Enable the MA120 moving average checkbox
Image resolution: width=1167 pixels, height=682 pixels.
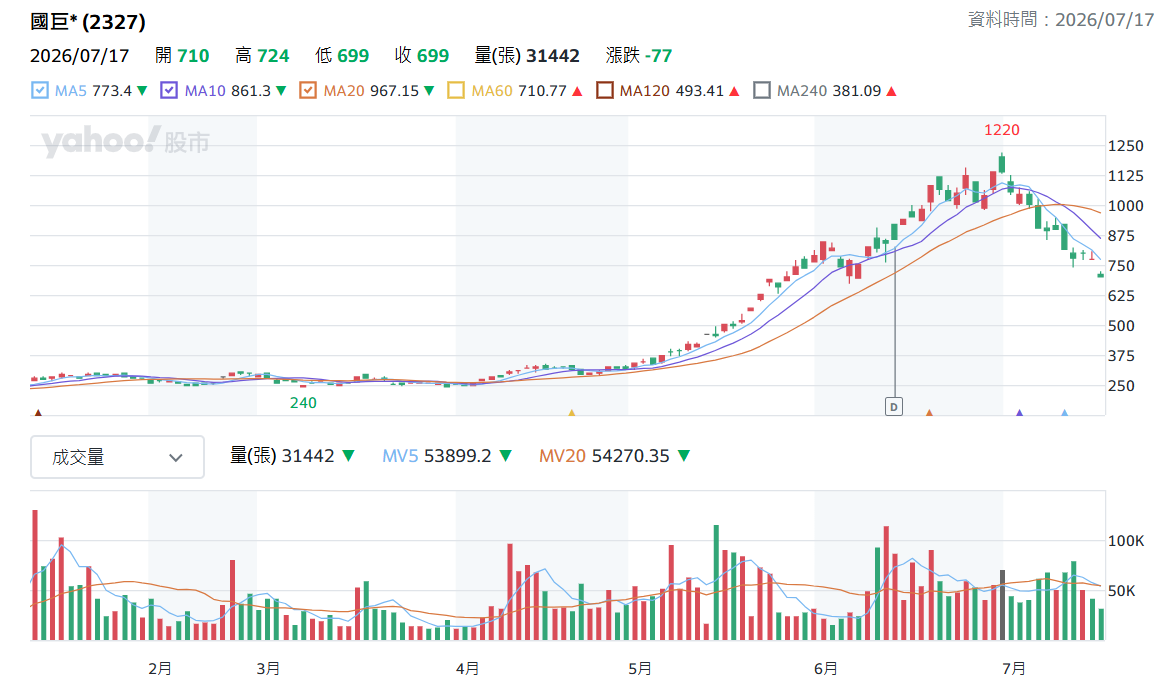pos(604,91)
